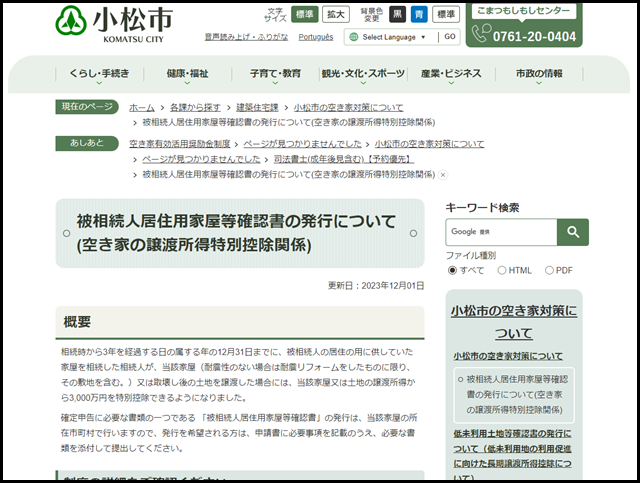
Task: Open 建築住宅課 breadcrumb link
Action: pos(257,108)
